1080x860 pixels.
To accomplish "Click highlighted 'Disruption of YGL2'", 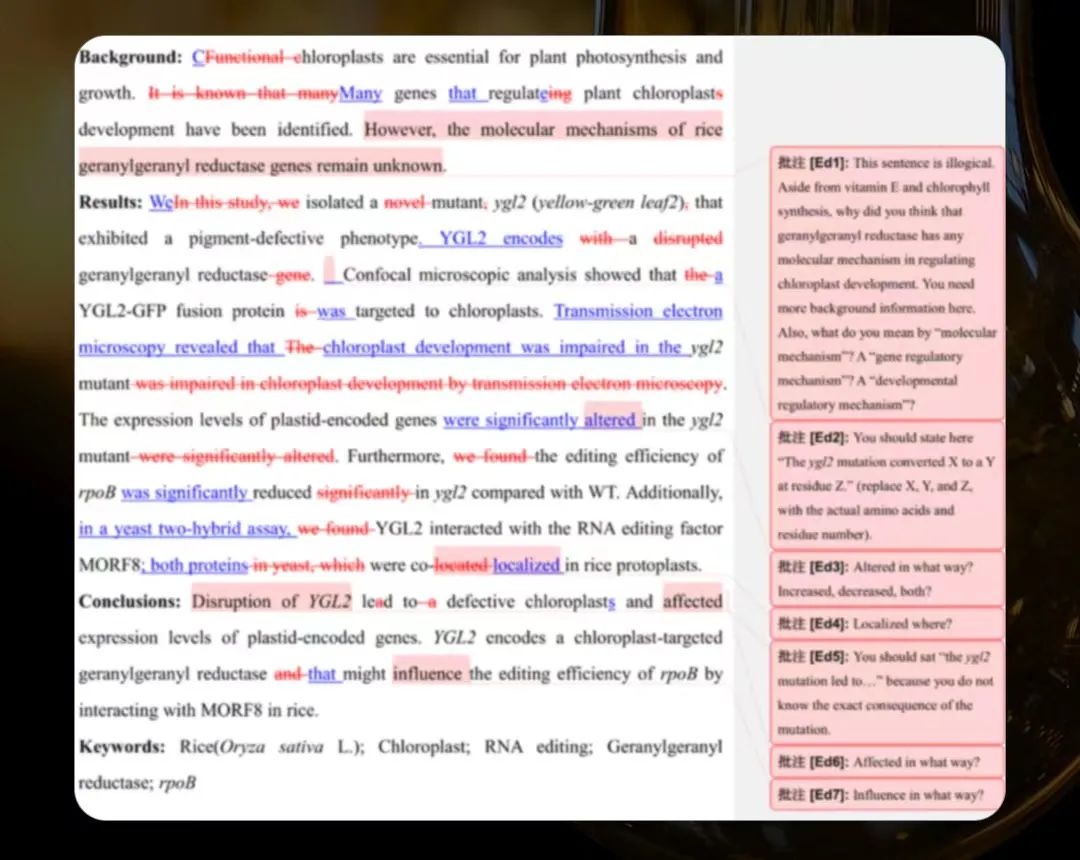I will [271, 601].
